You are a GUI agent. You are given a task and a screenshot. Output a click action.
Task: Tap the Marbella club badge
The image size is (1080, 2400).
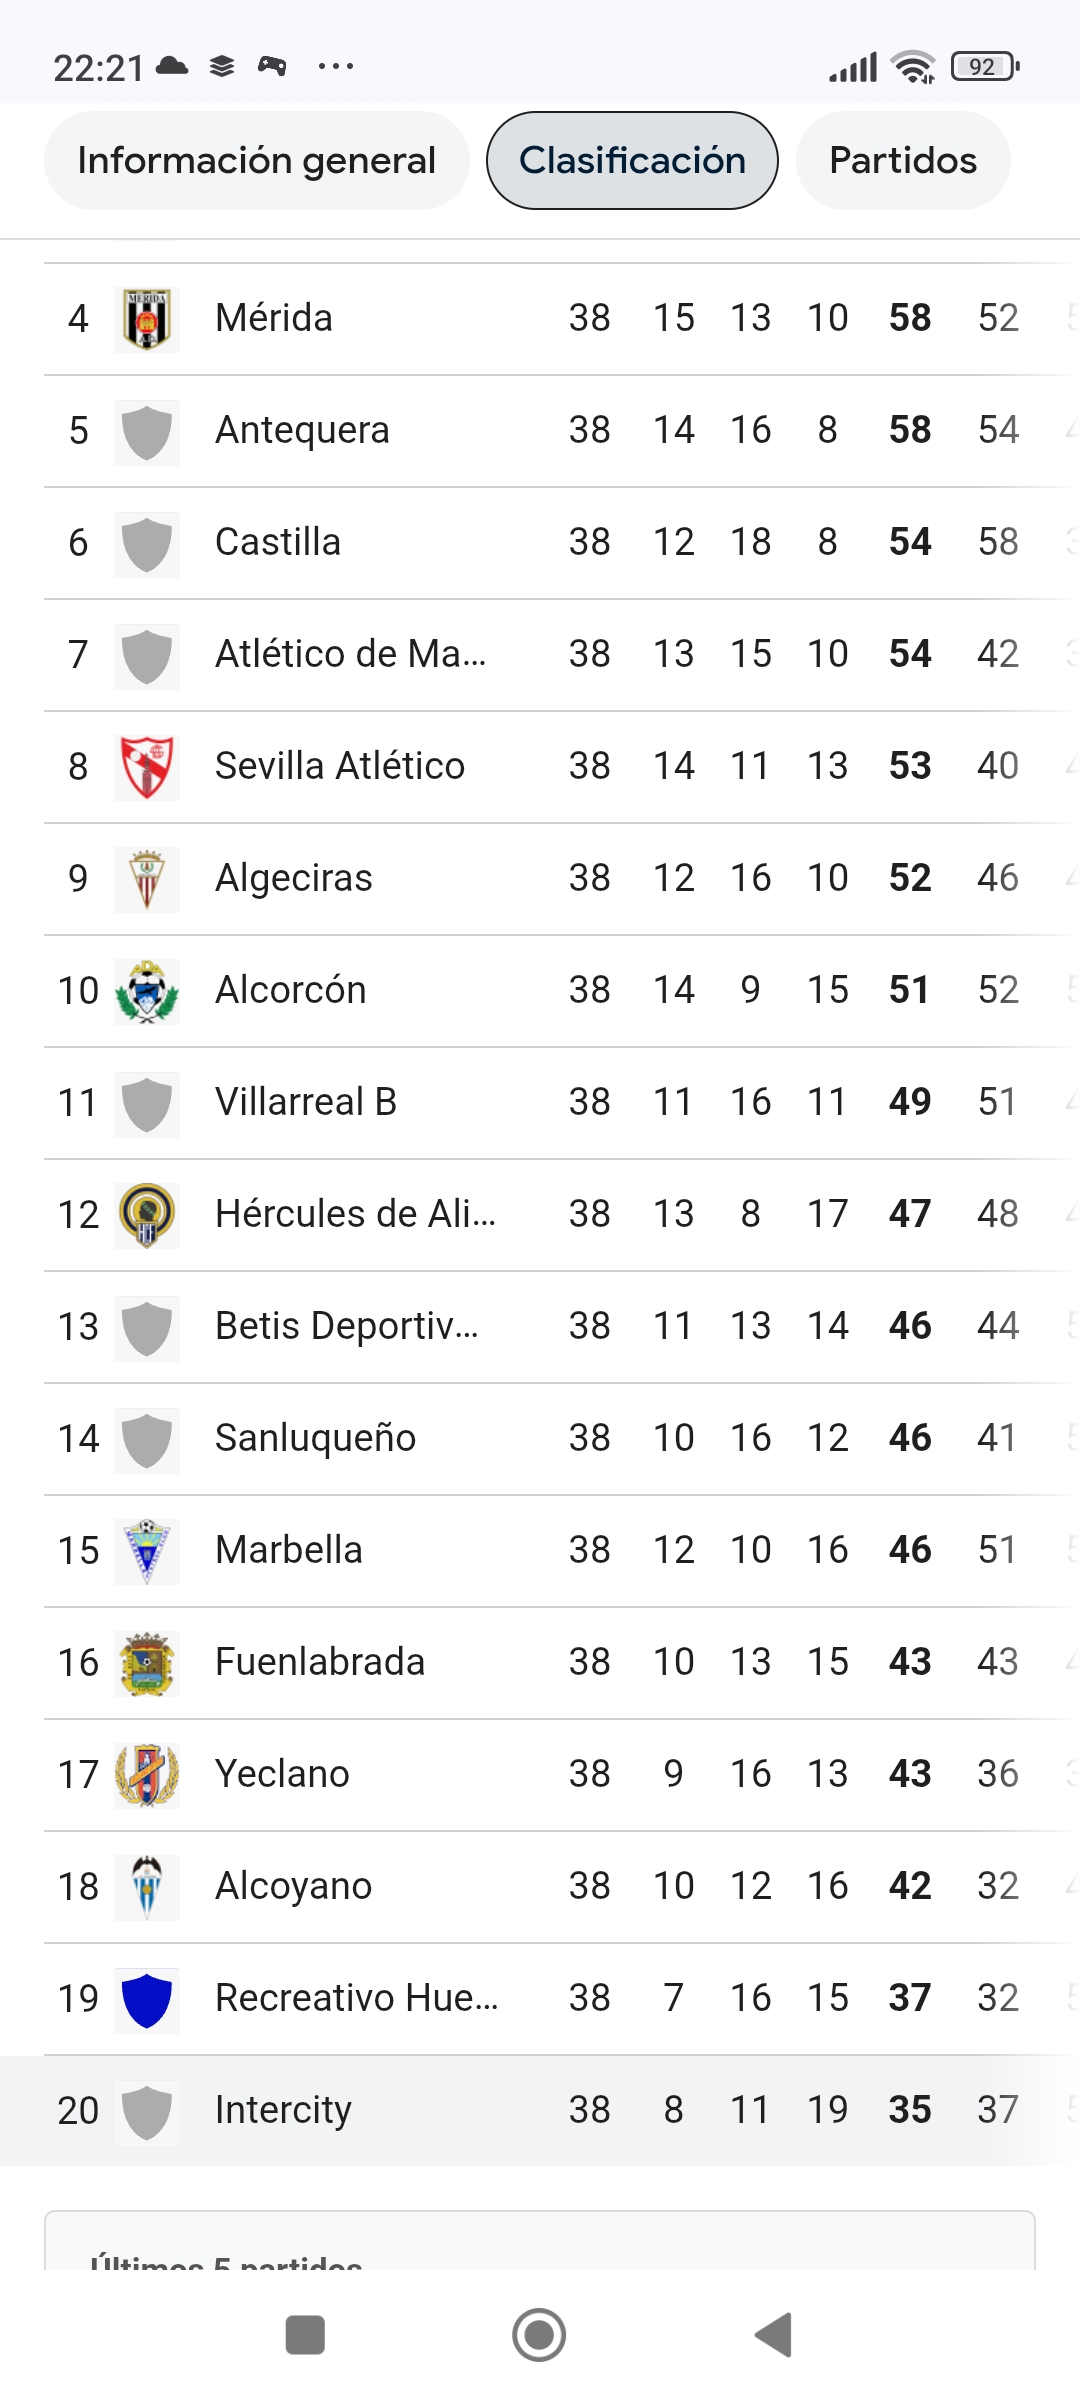[x=147, y=1551]
